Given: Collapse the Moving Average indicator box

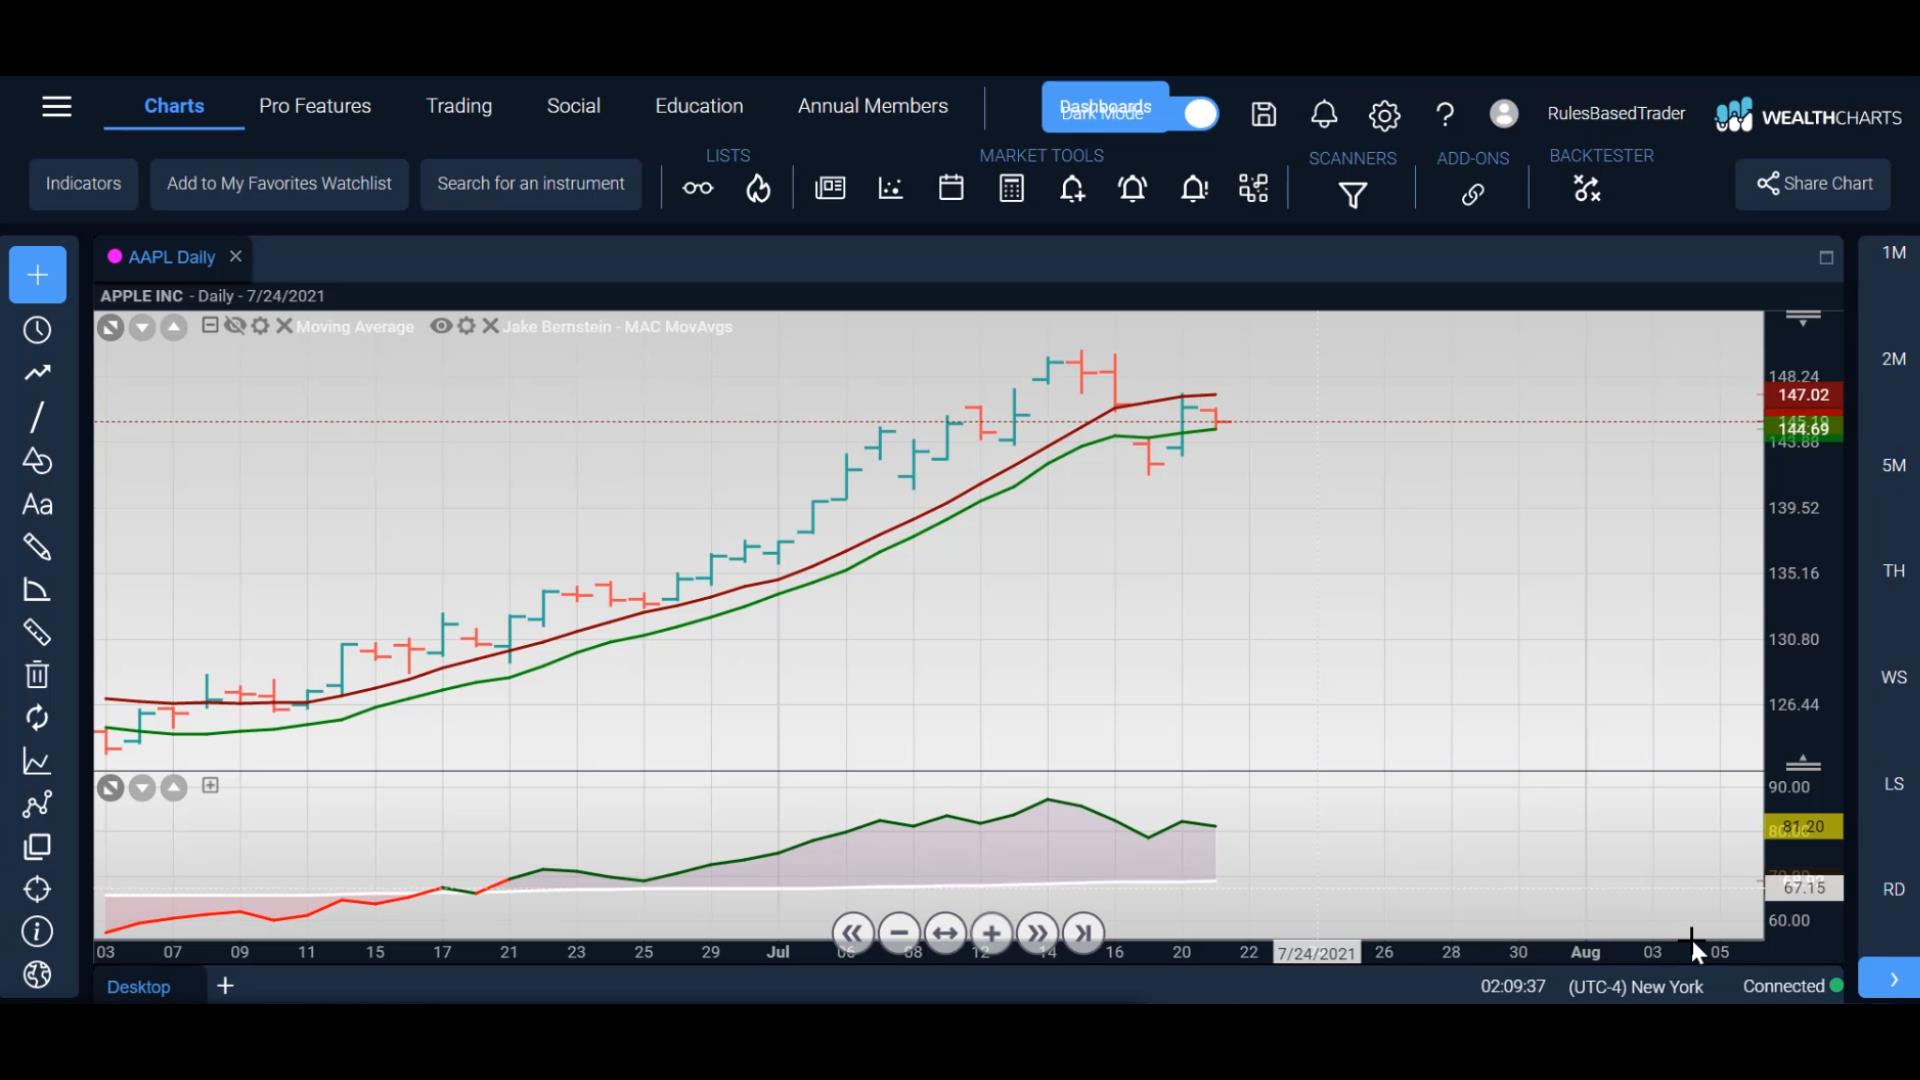Looking at the screenshot, I should pyautogui.click(x=210, y=325).
